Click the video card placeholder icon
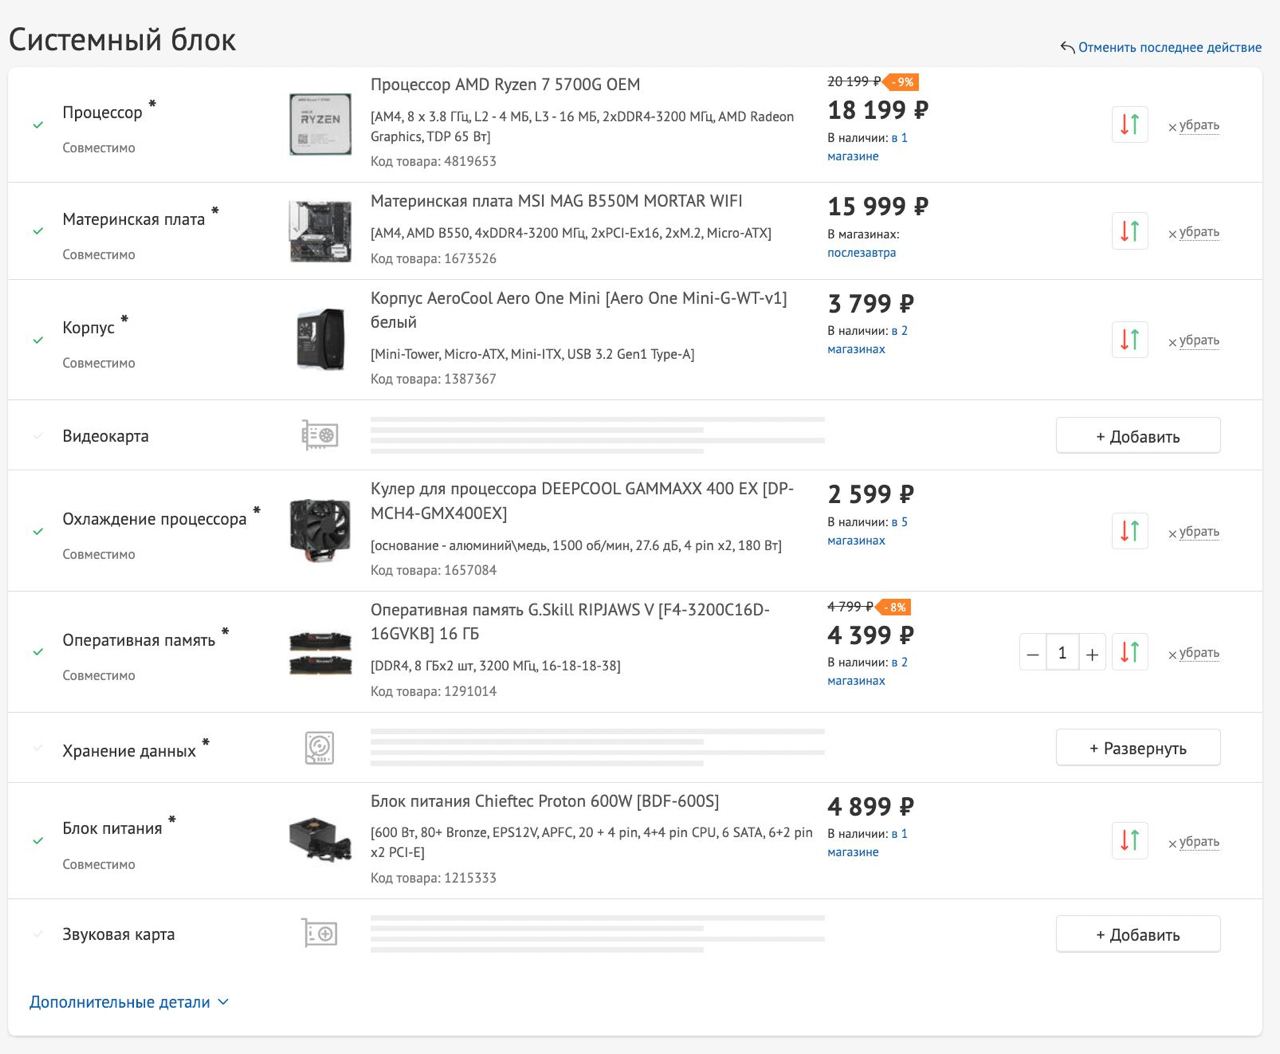 click(x=320, y=435)
